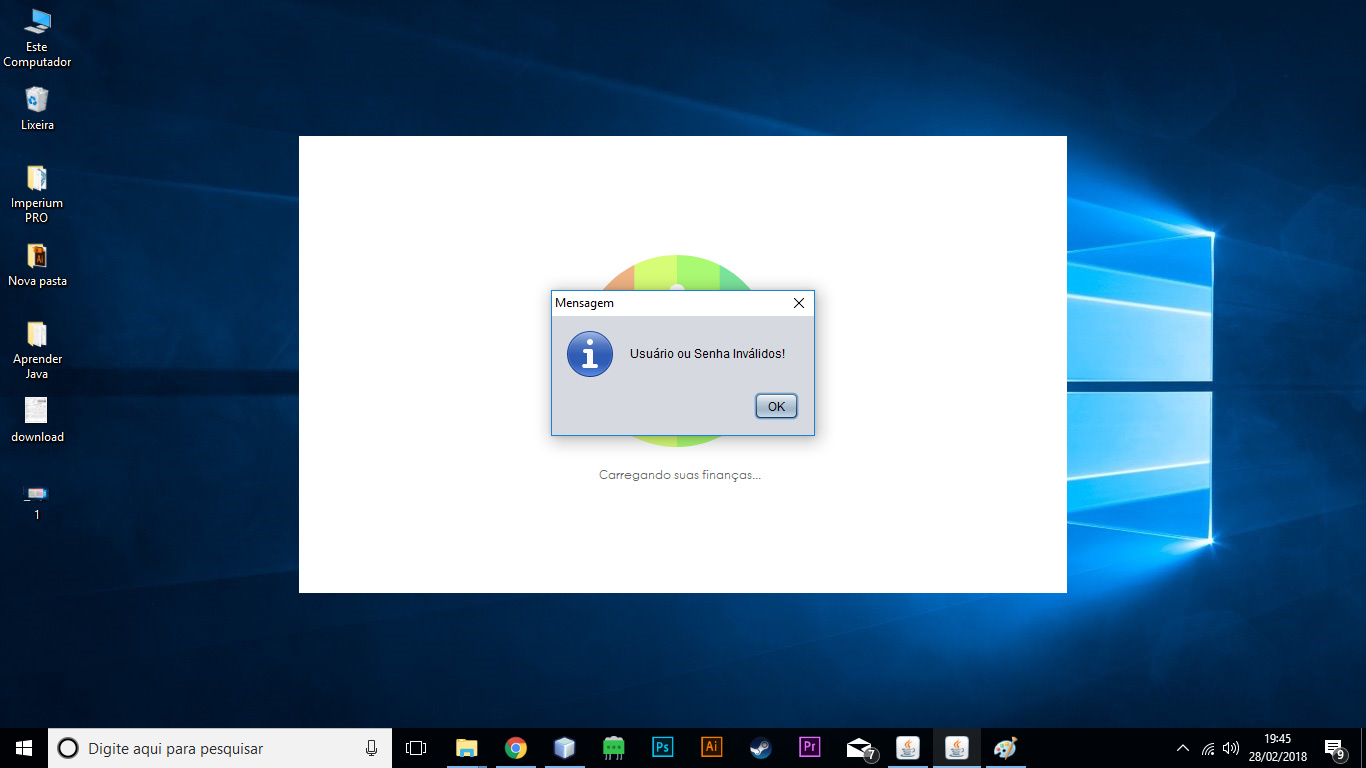Select the download file on the desktop
The height and width of the screenshot is (768, 1366).
37,420
